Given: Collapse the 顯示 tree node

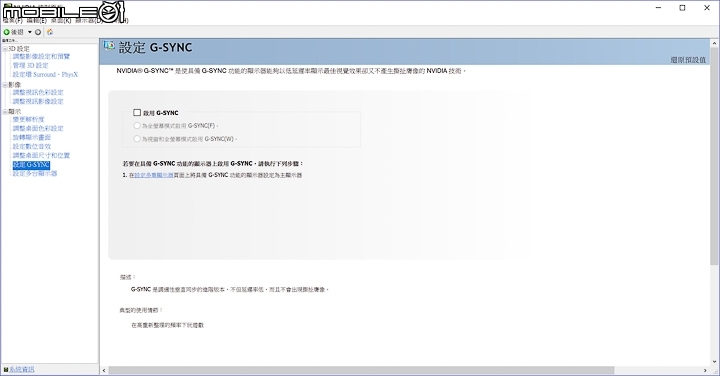Looking at the screenshot, I should pos(5,112).
